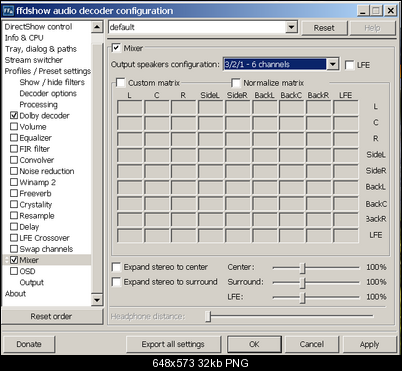This screenshot has height=371, width=402.
Task: Select Tray, dialog & paths entry
Action: point(40,49)
